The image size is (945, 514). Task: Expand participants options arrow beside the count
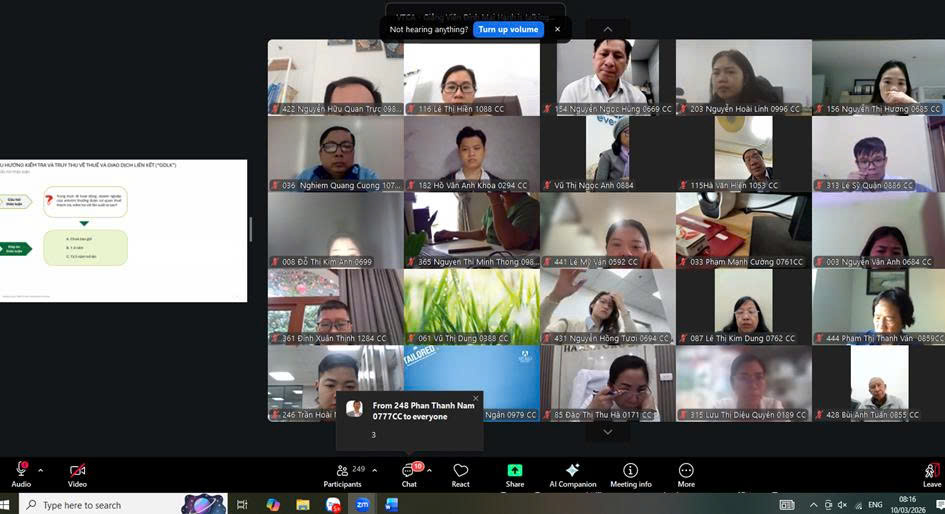coord(375,470)
